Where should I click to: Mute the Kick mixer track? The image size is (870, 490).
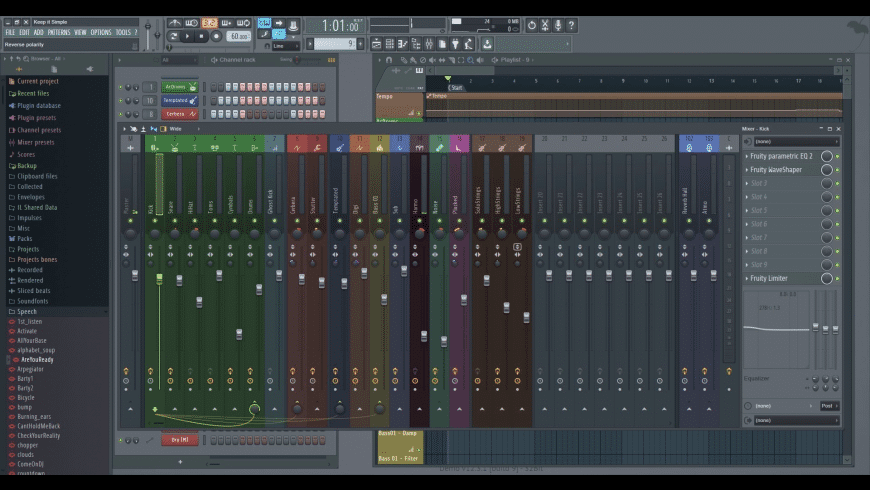[x=154, y=219]
